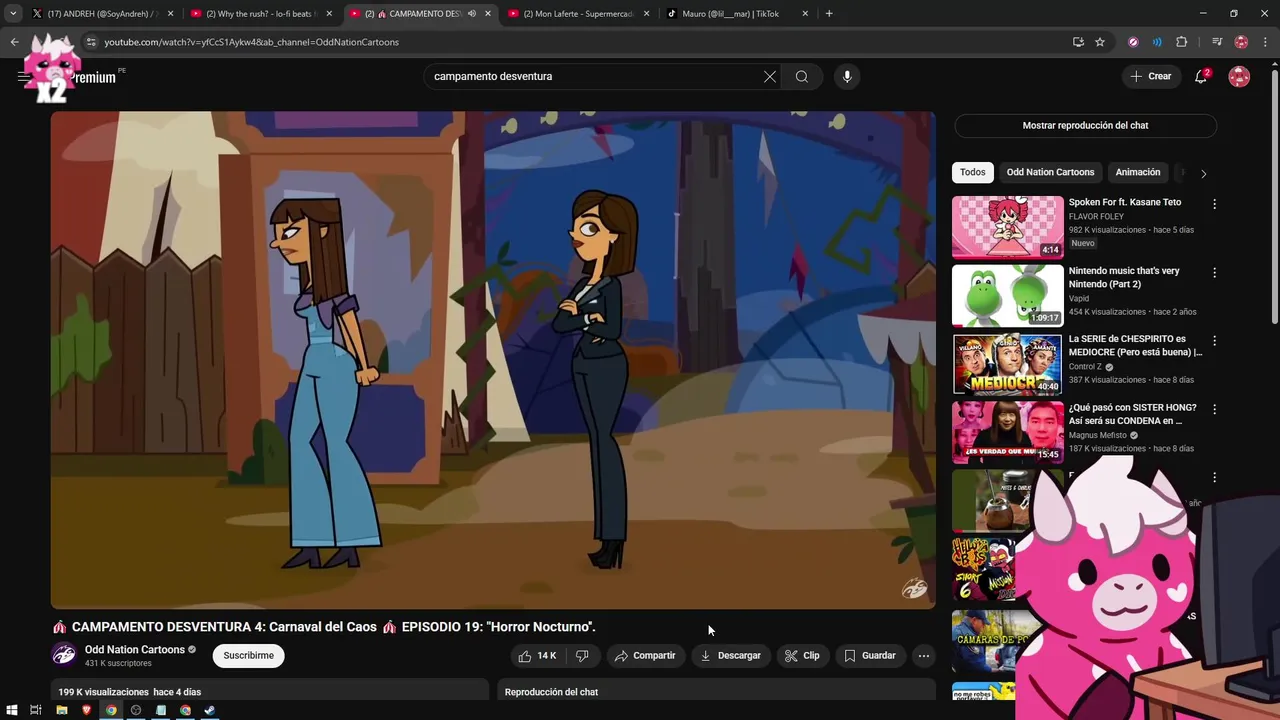Open the Chrome three-dot menu
This screenshot has height=720, width=1280.
1266,42
